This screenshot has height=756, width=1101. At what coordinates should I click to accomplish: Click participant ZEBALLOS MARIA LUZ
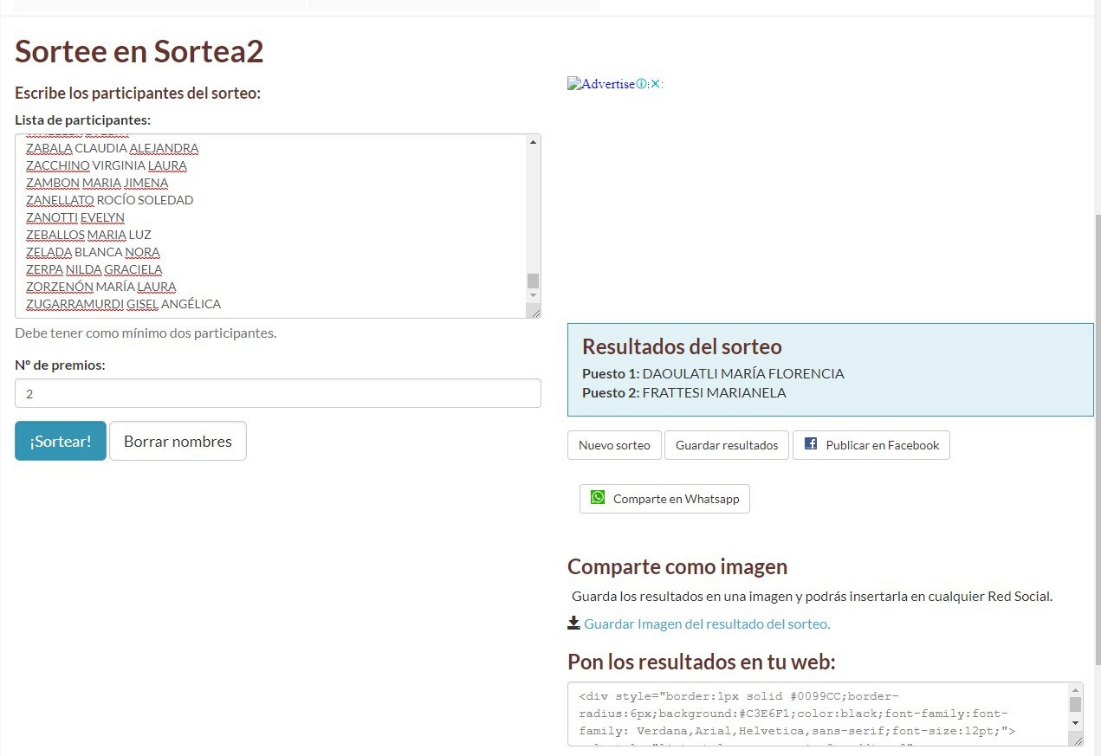88,234
